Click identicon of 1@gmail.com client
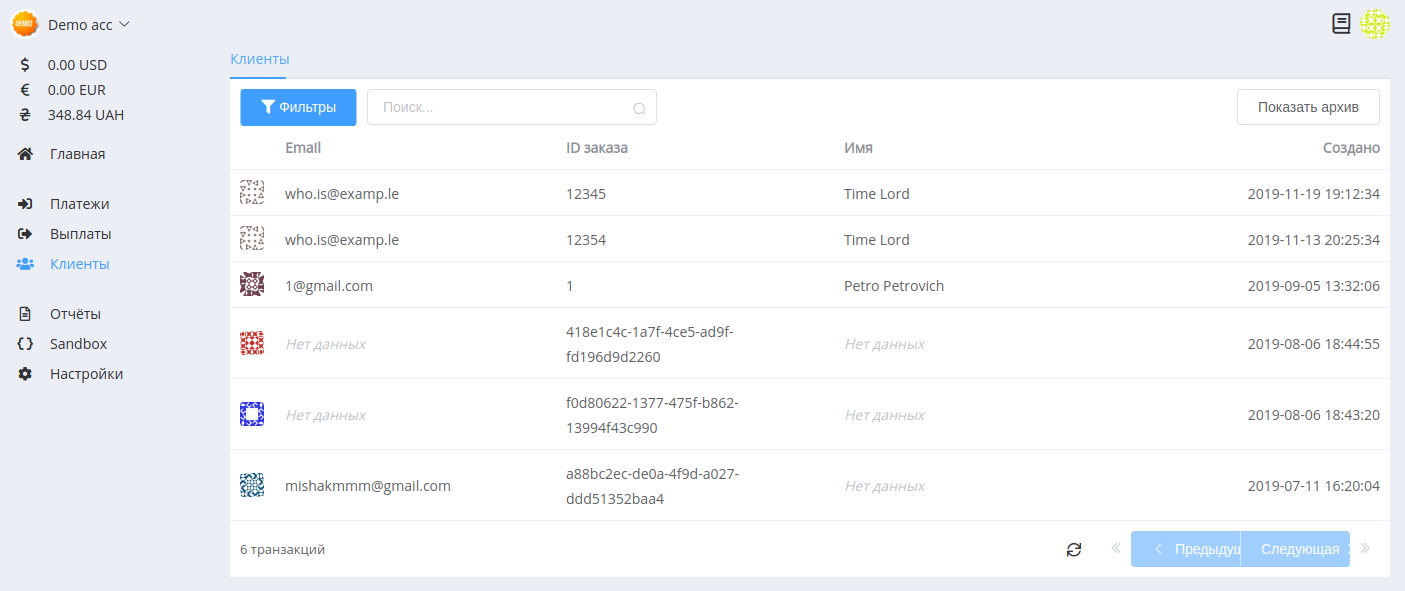This screenshot has width=1405, height=591. tap(252, 285)
